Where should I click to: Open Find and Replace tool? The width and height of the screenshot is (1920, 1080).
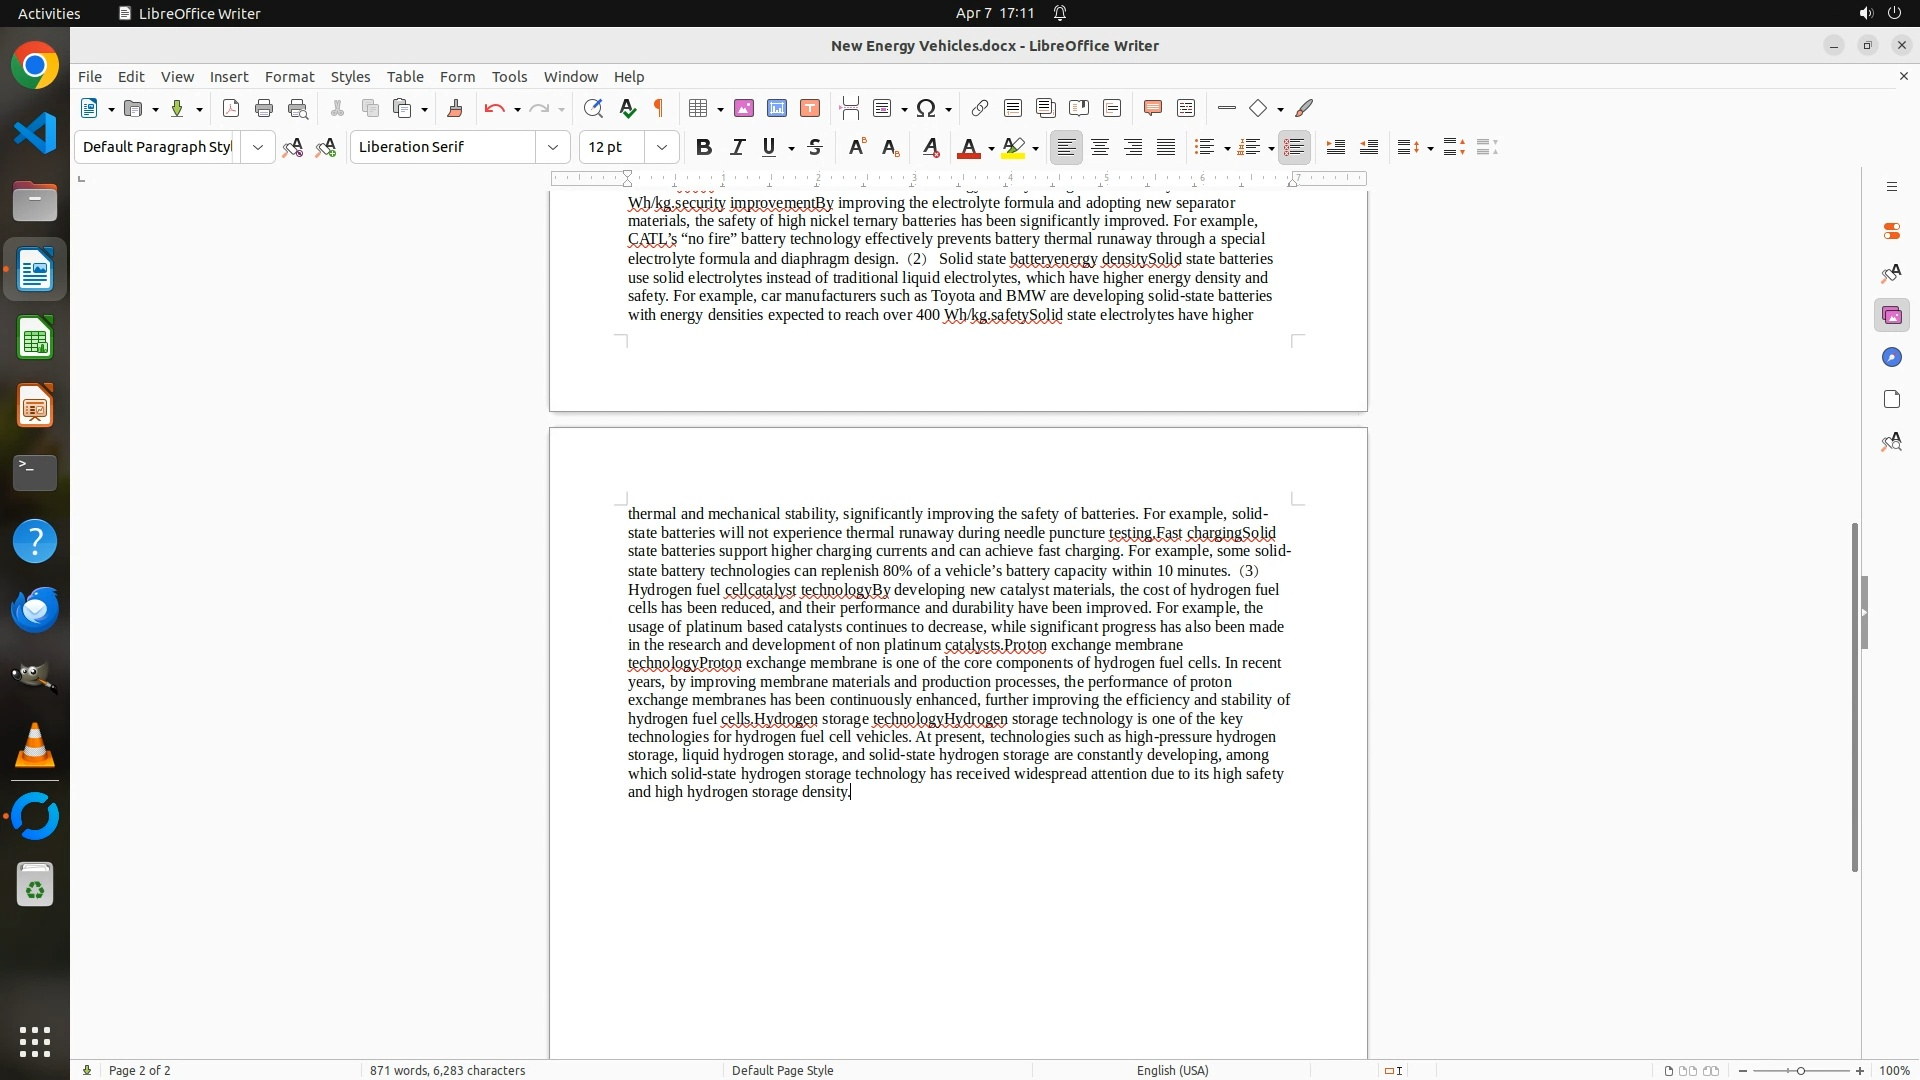(x=593, y=109)
